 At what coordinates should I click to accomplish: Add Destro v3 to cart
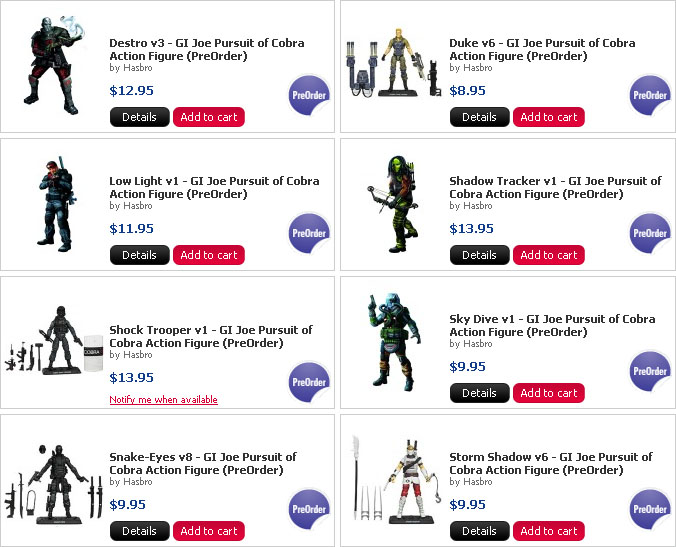209,117
